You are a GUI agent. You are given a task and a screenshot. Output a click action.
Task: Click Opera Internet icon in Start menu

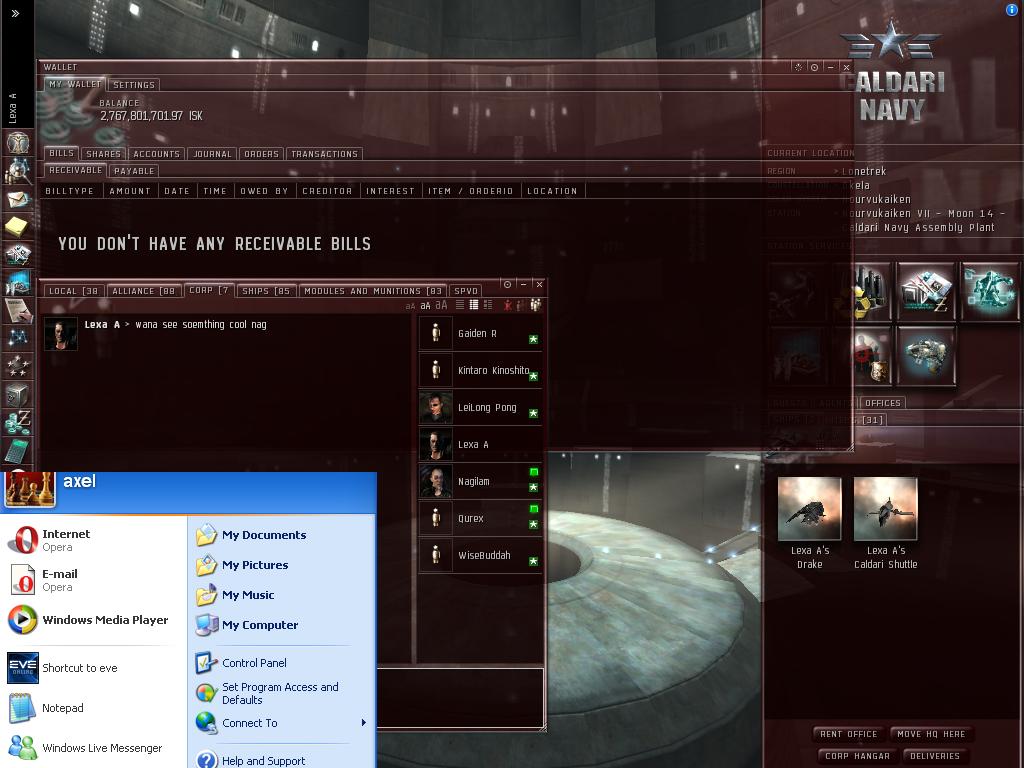(x=24, y=539)
